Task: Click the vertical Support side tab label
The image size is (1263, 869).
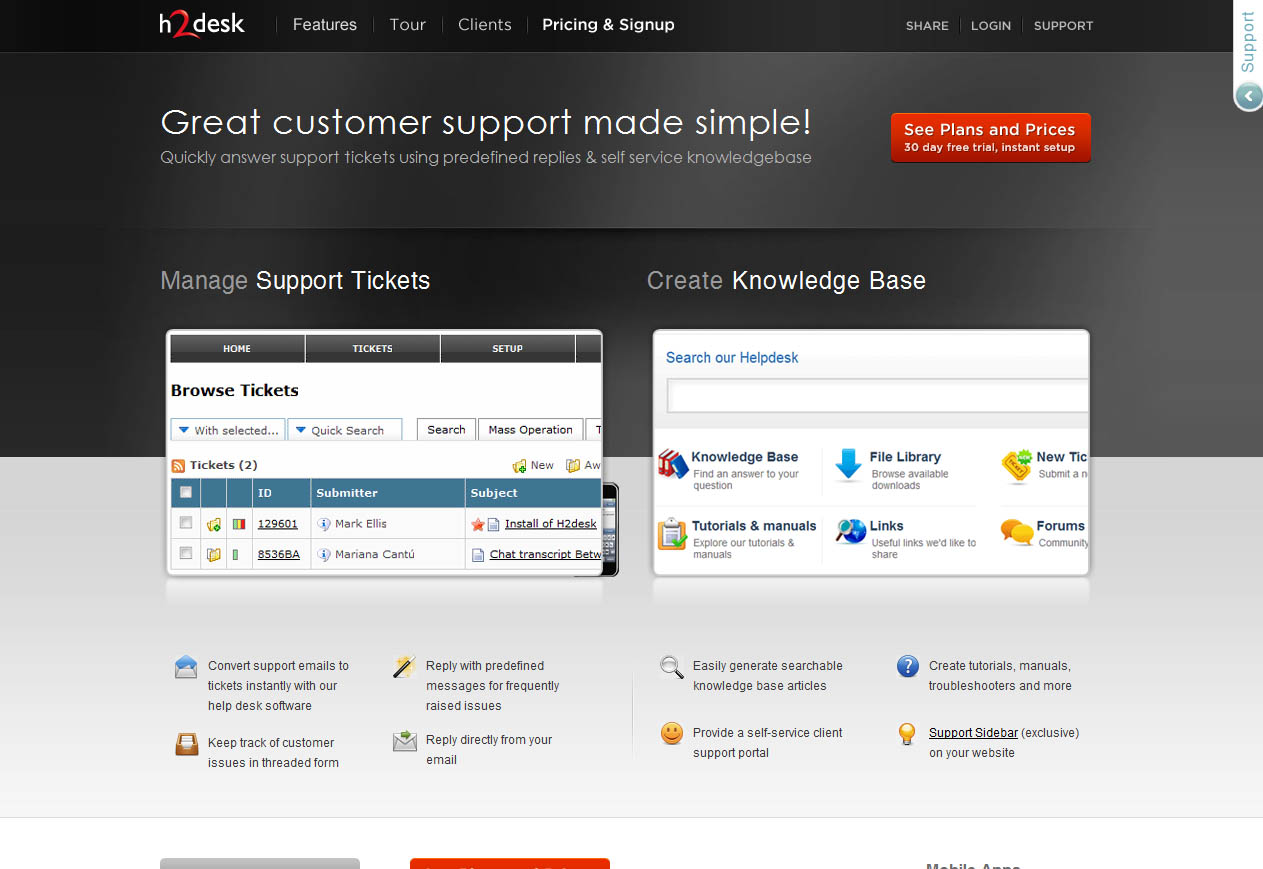Action: coord(1248,42)
